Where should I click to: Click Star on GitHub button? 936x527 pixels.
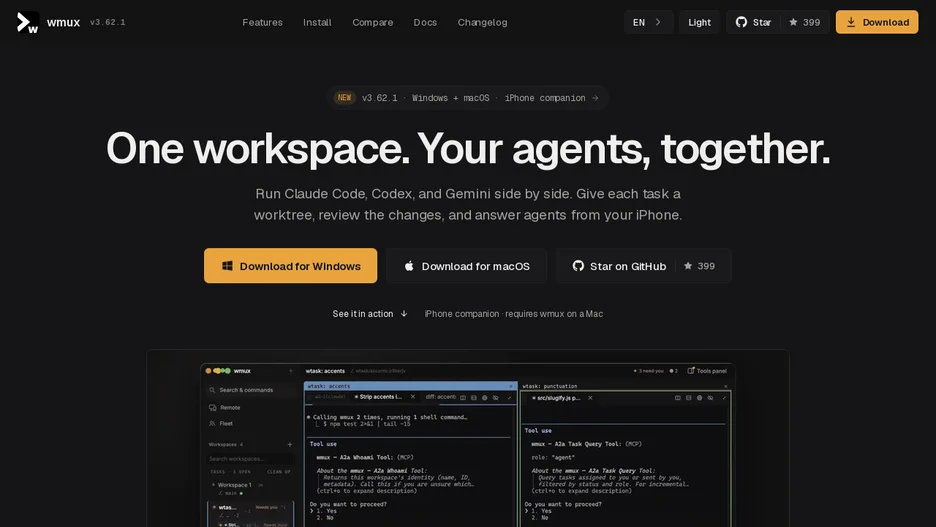click(644, 266)
